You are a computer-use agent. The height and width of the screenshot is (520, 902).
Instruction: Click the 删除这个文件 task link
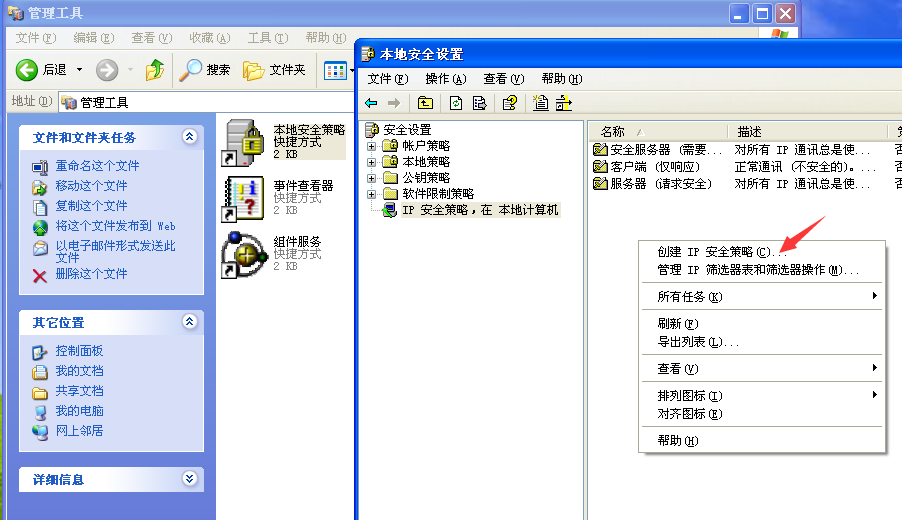point(91,274)
